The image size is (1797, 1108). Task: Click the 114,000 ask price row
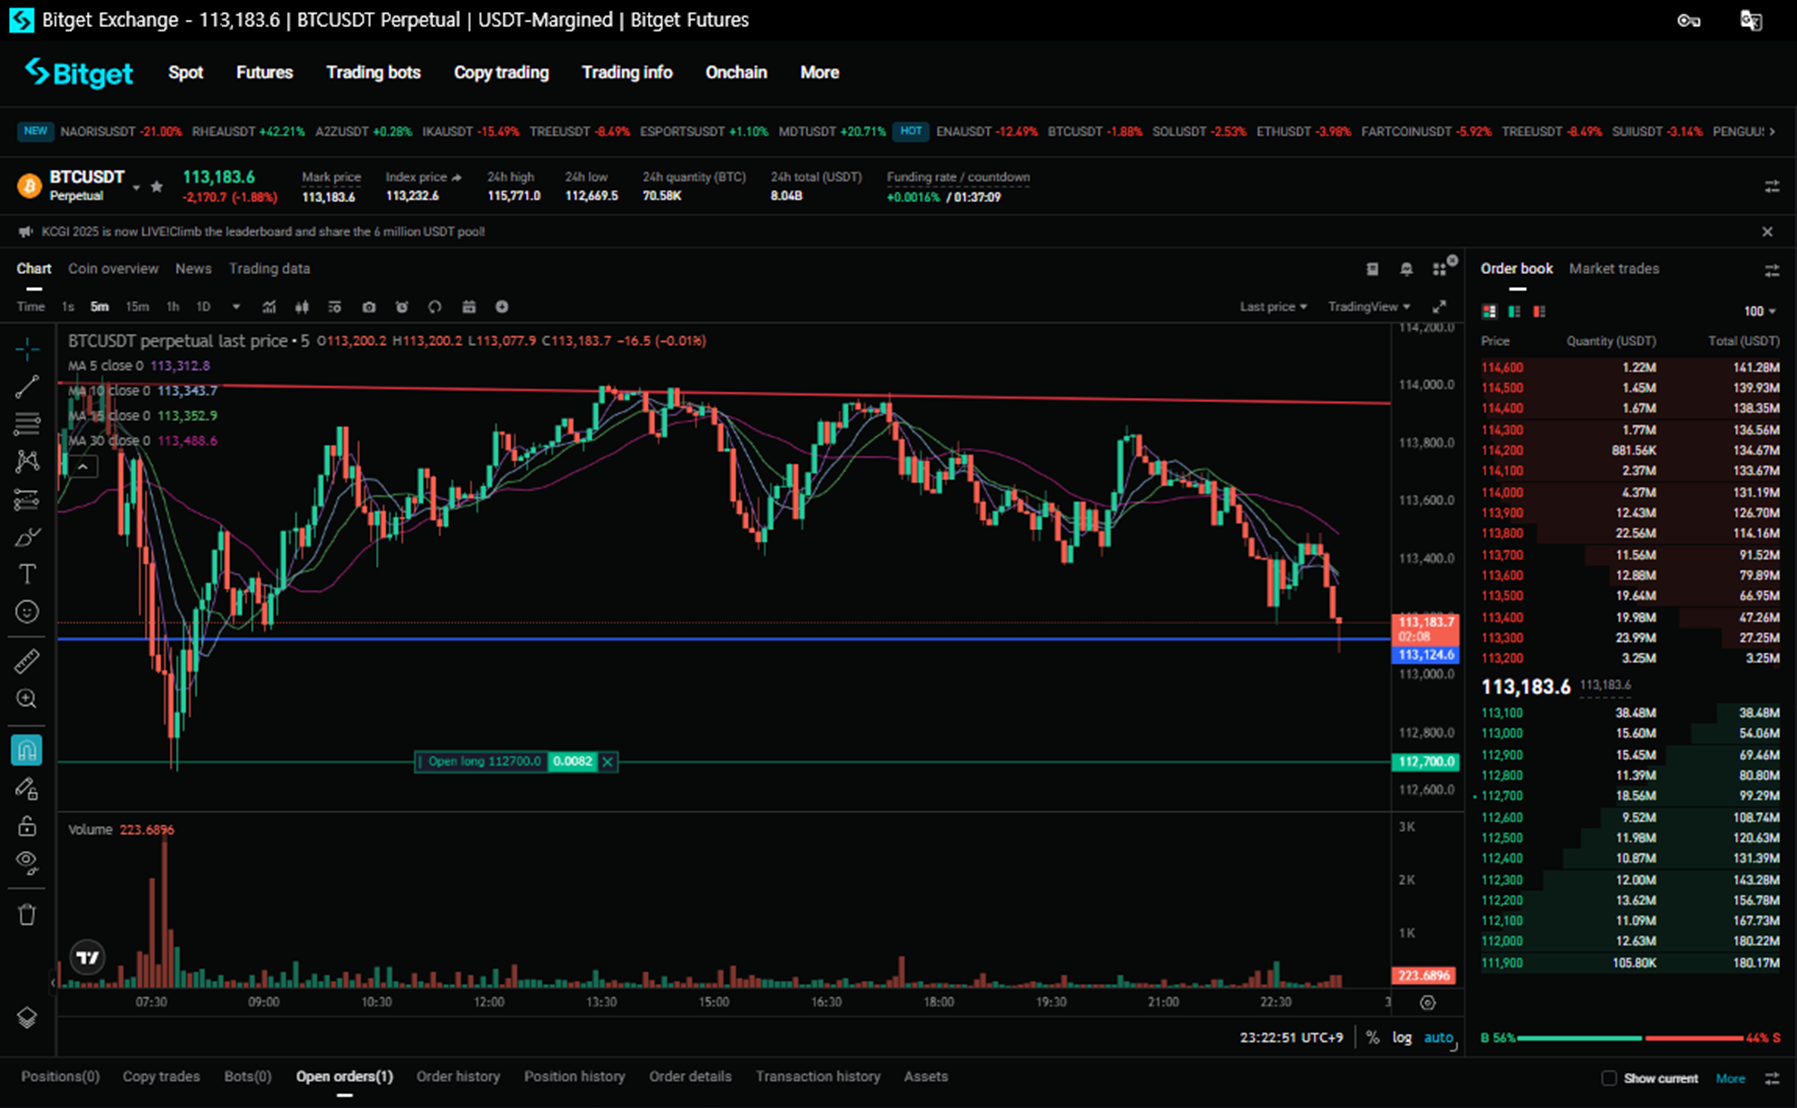(x=1630, y=492)
